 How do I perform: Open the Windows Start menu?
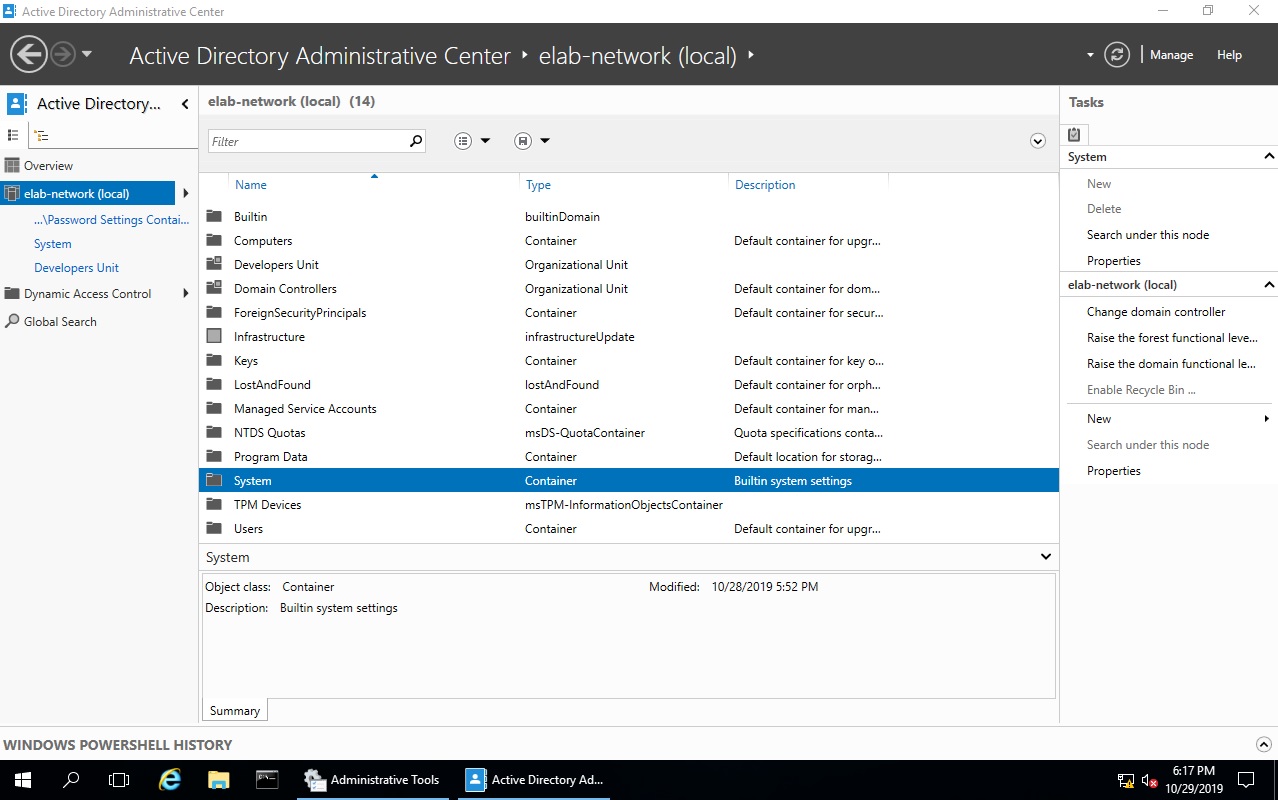pos(22,780)
